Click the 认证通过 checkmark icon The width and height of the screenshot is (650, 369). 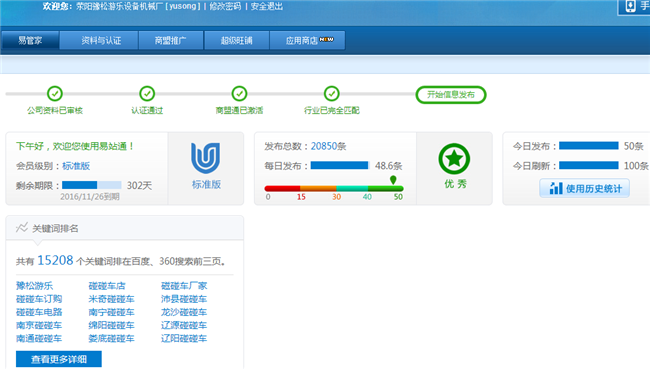coord(147,94)
